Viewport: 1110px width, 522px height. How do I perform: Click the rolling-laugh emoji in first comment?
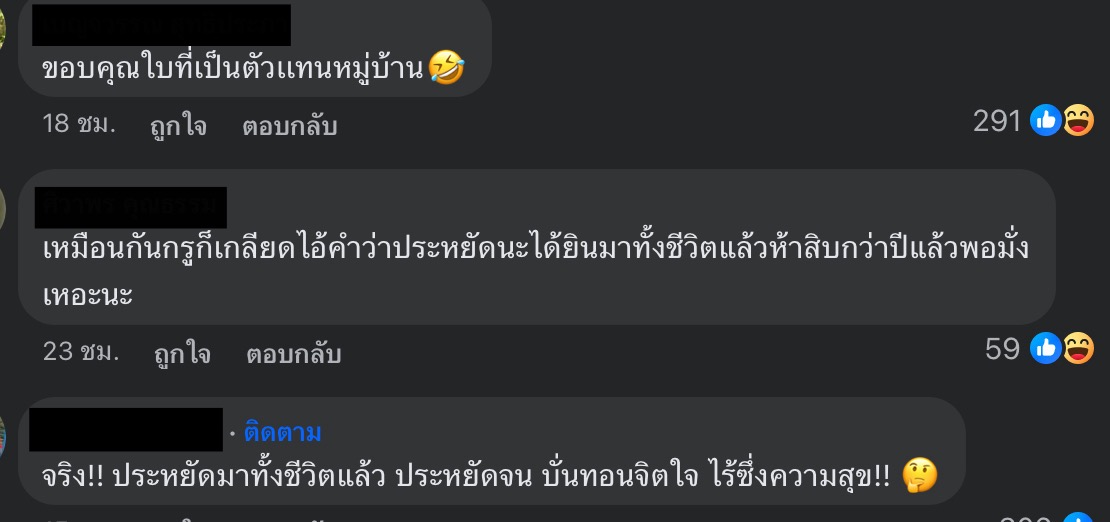(x=447, y=69)
